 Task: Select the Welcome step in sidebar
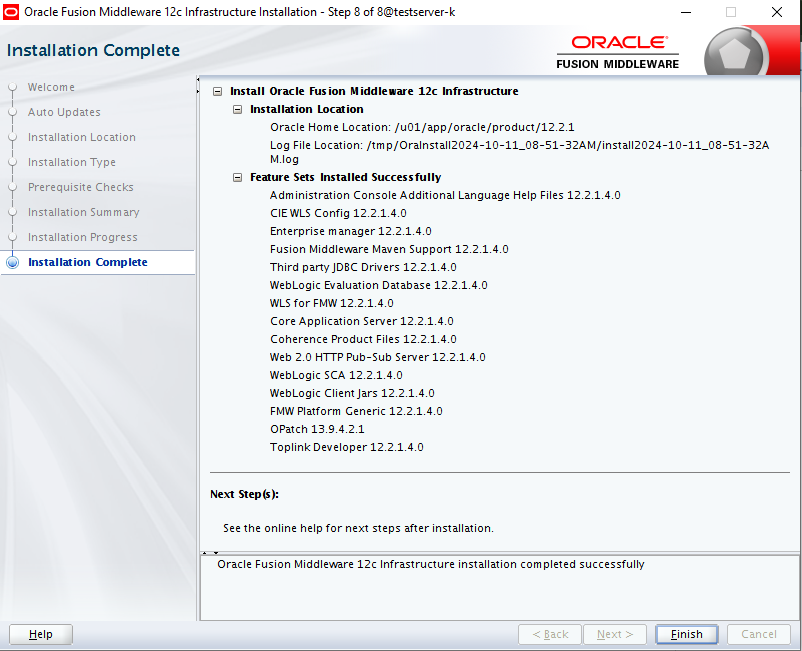pos(51,87)
